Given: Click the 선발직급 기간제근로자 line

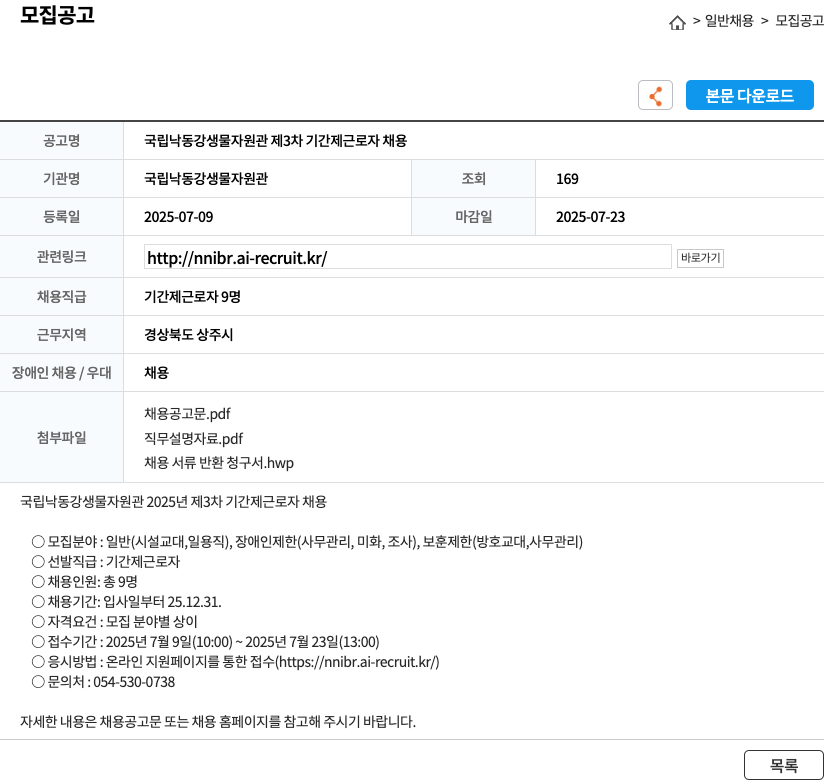Looking at the screenshot, I should 106,562.
